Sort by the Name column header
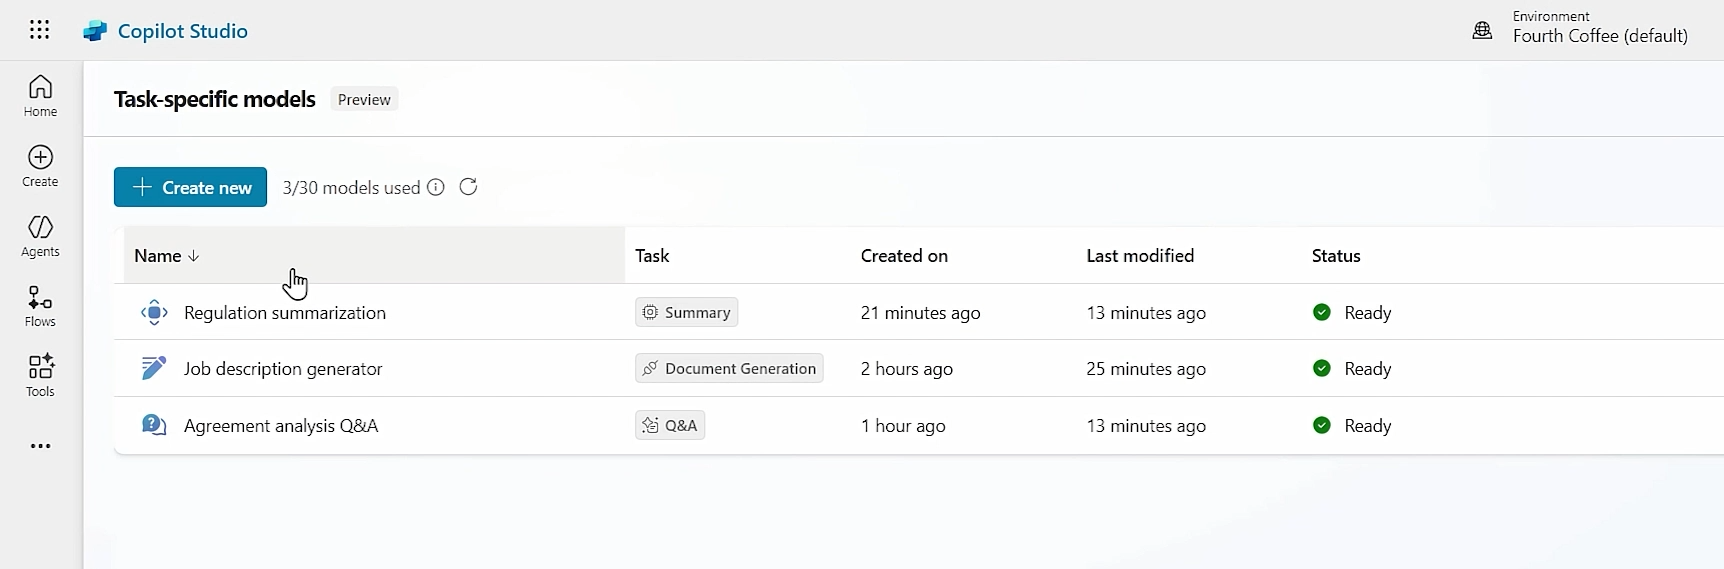Viewport: 1724px width, 569px height. 374,255
